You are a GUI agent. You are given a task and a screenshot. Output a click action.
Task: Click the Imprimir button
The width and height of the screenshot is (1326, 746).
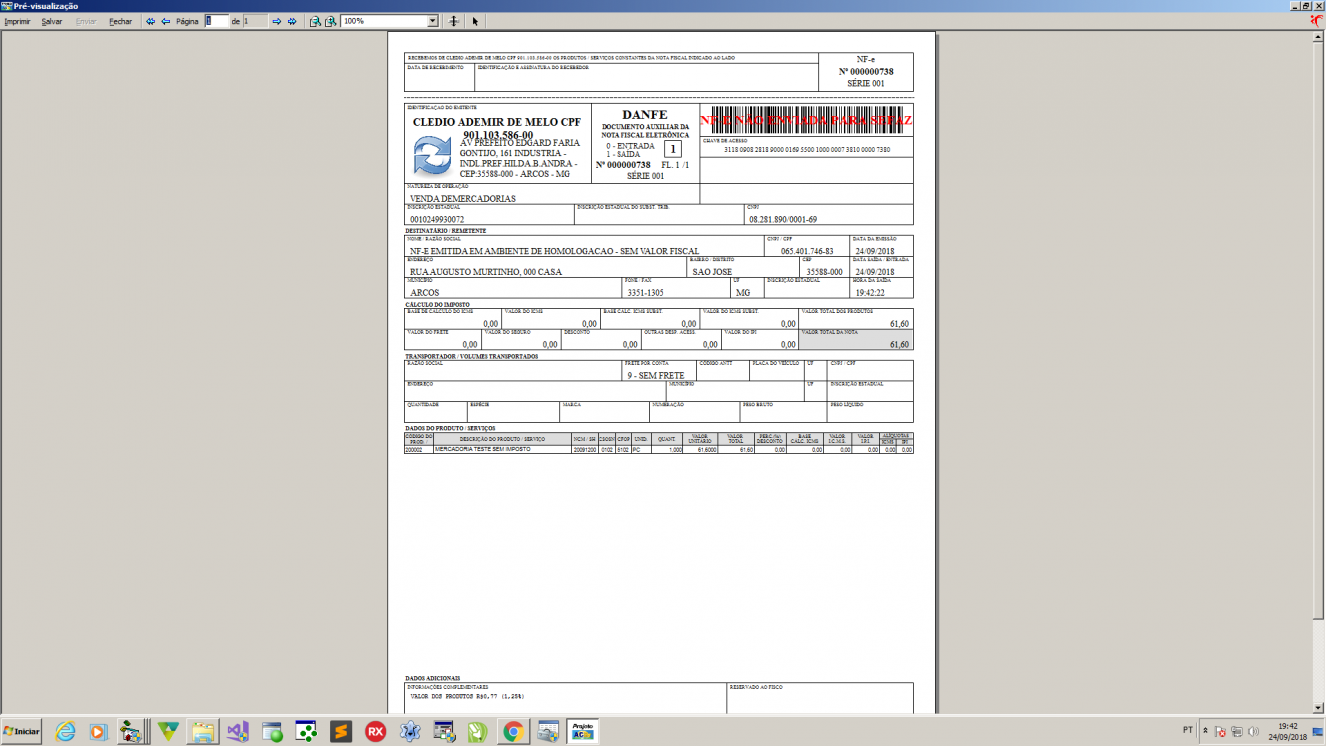pyautogui.click(x=17, y=21)
